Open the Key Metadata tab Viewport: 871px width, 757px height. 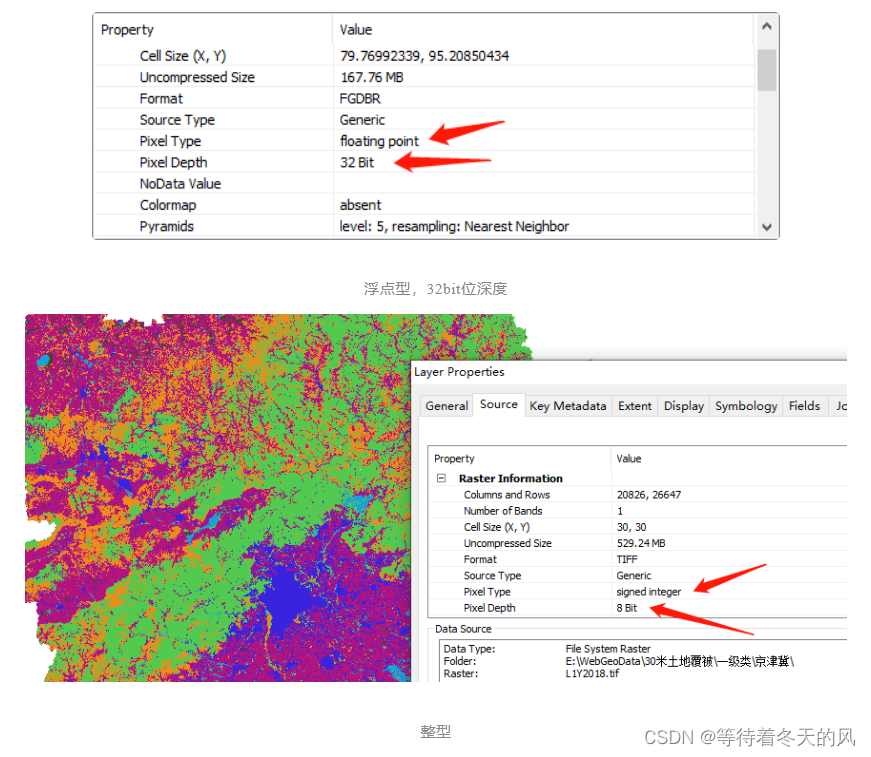pos(567,405)
